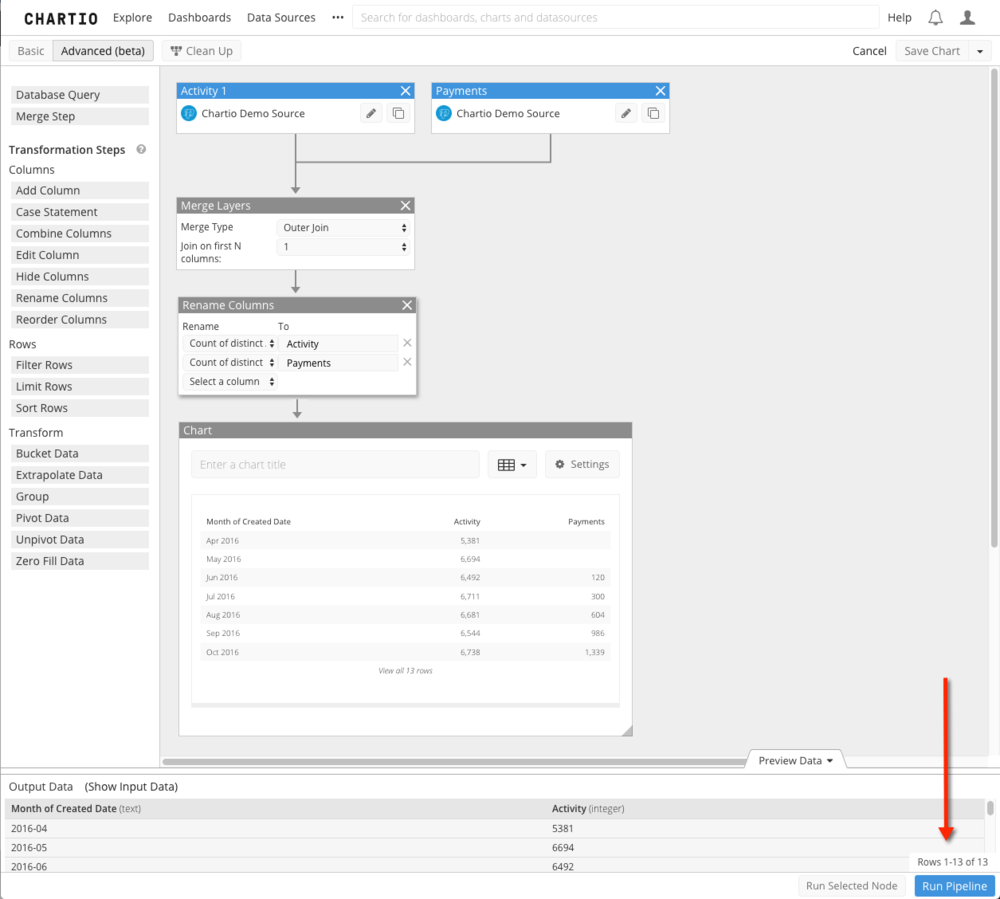Viewport: 1000px width, 899px height.
Task: Click Cancel
Action: [x=869, y=51]
